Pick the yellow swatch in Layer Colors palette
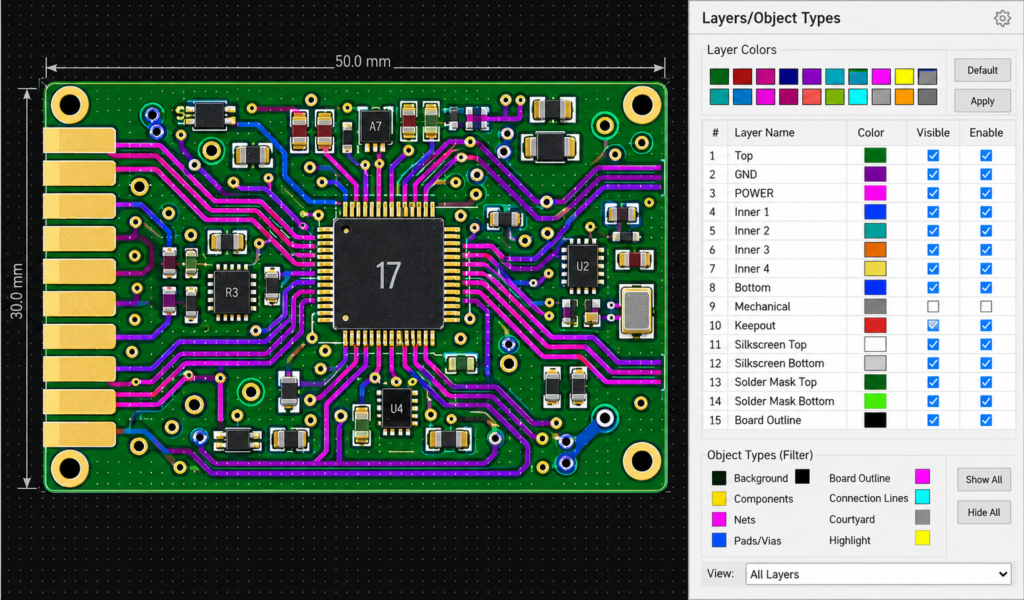Screen dimensions: 1024x600 pos(904,76)
